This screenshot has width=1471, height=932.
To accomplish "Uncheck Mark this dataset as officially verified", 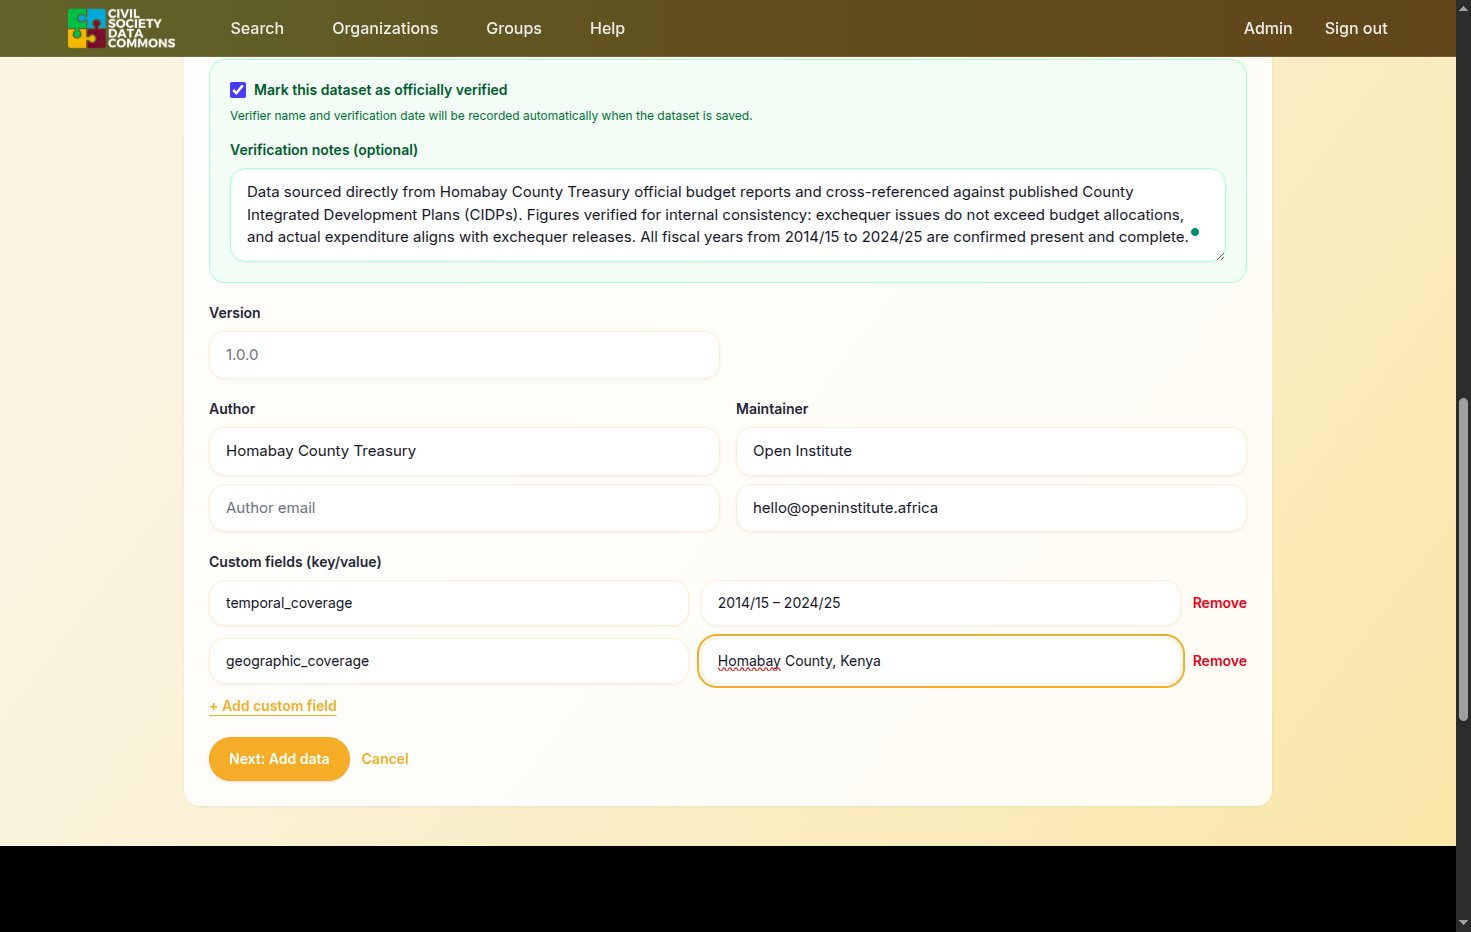I will click(x=238, y=90).
